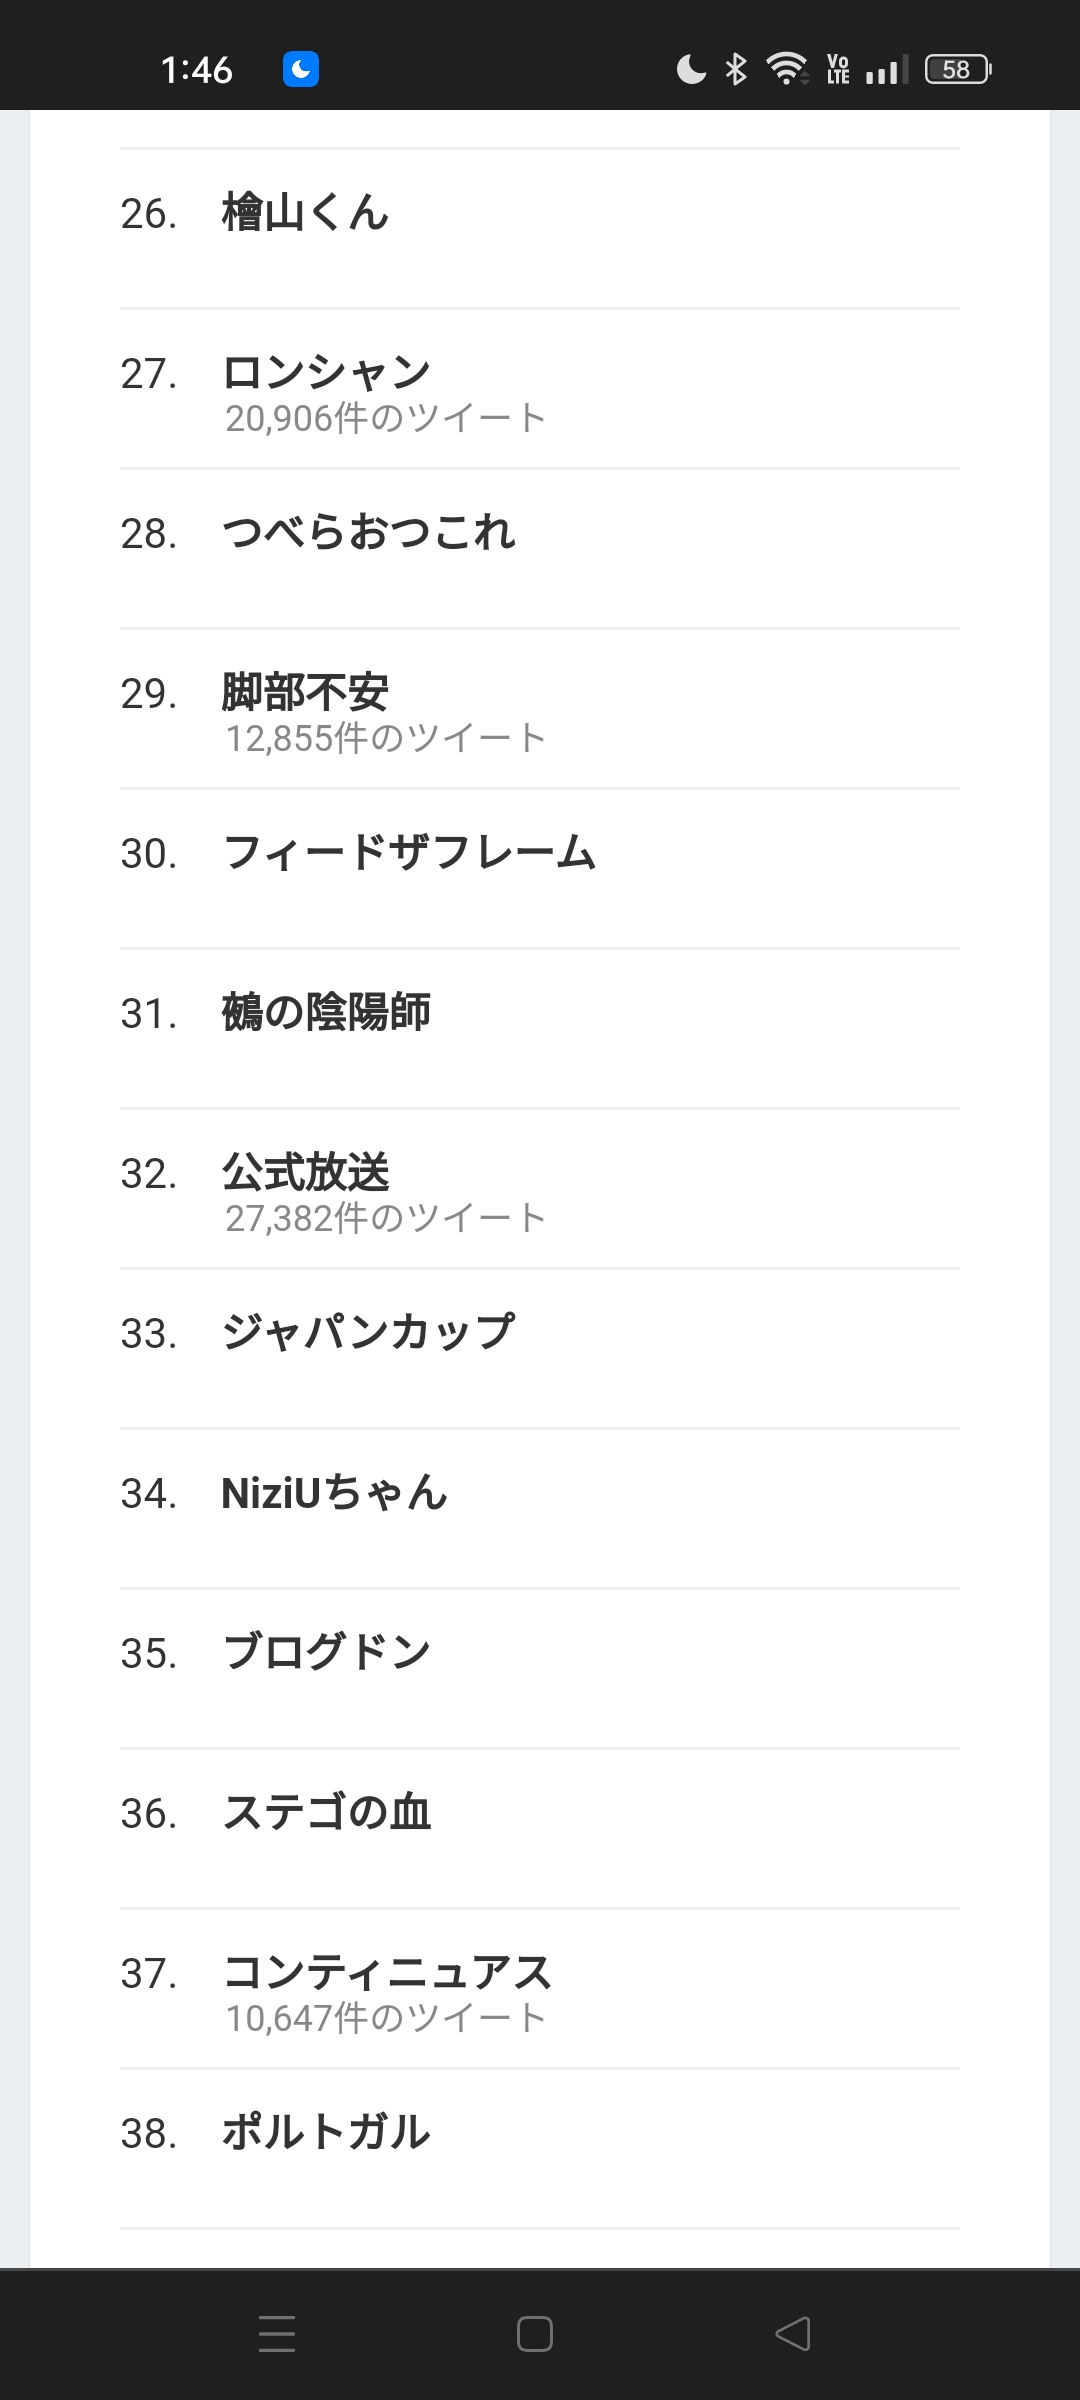
Task: Tap the Bluetooth status icon
Action: tap(736, 69)
